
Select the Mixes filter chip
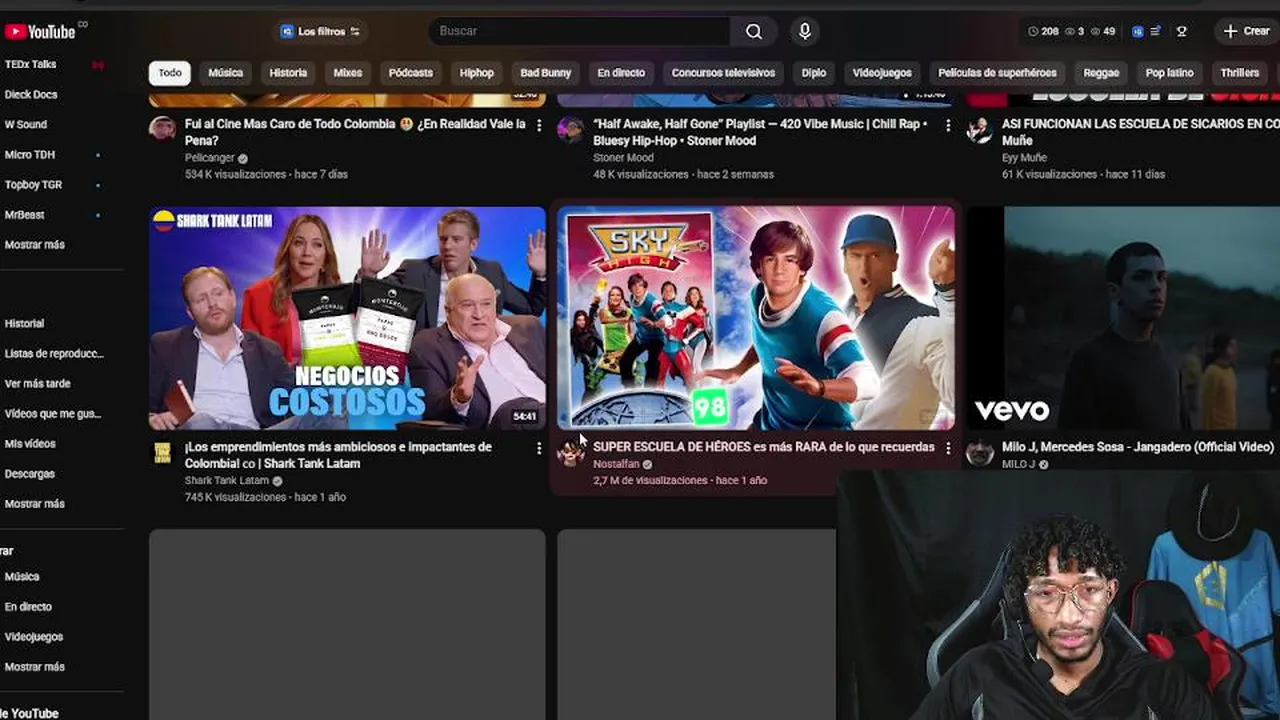coord(348,73)
